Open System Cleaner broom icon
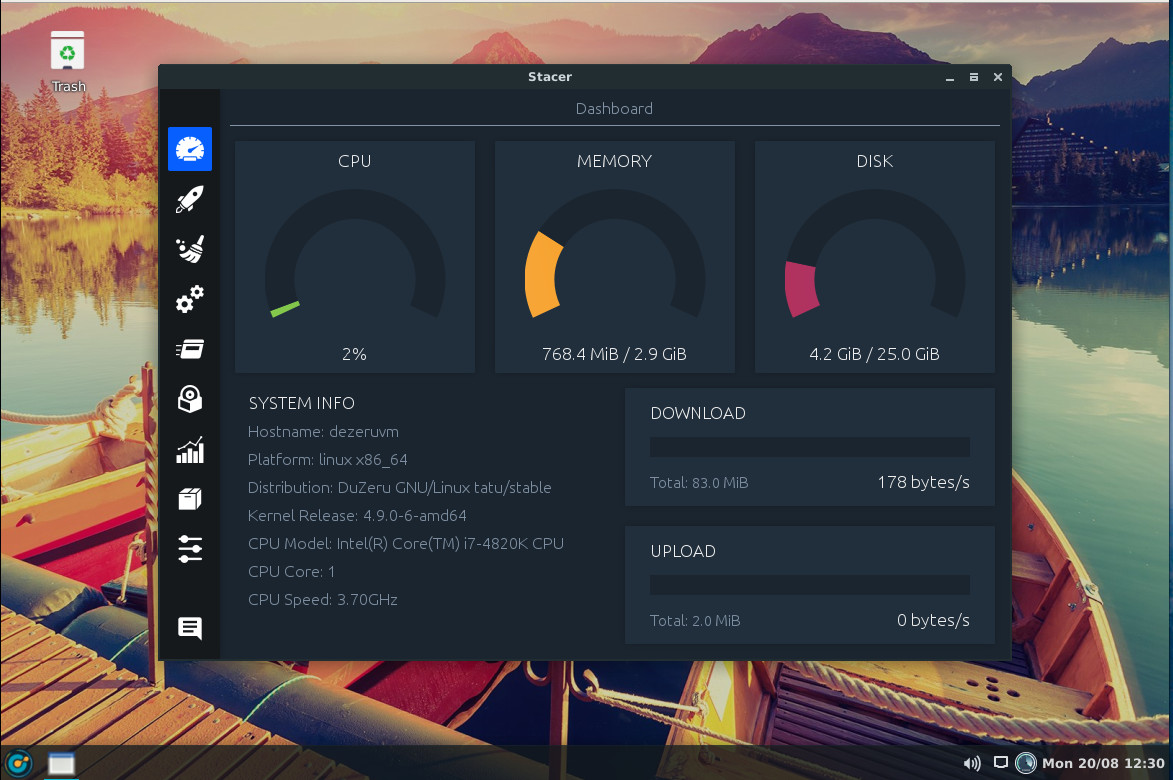This screenshot has height=780, width=1173. tap(190, 250)
